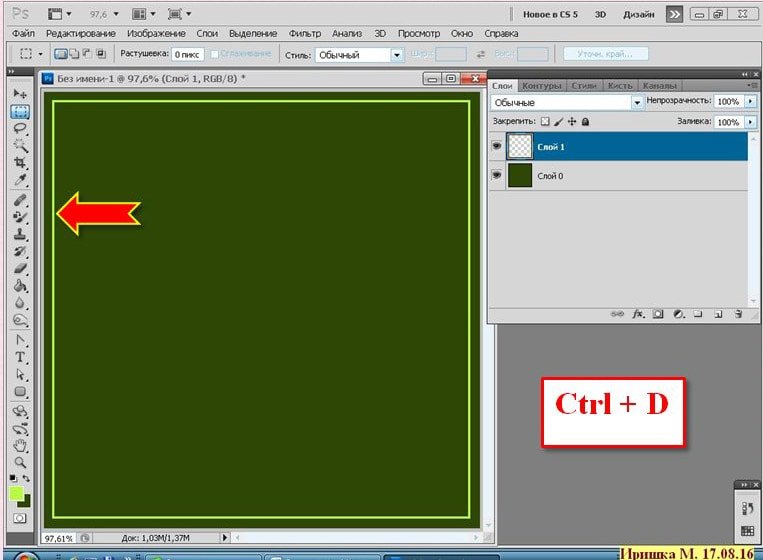
Task: Select the Eyedropper tool
Action: point(20,180)
